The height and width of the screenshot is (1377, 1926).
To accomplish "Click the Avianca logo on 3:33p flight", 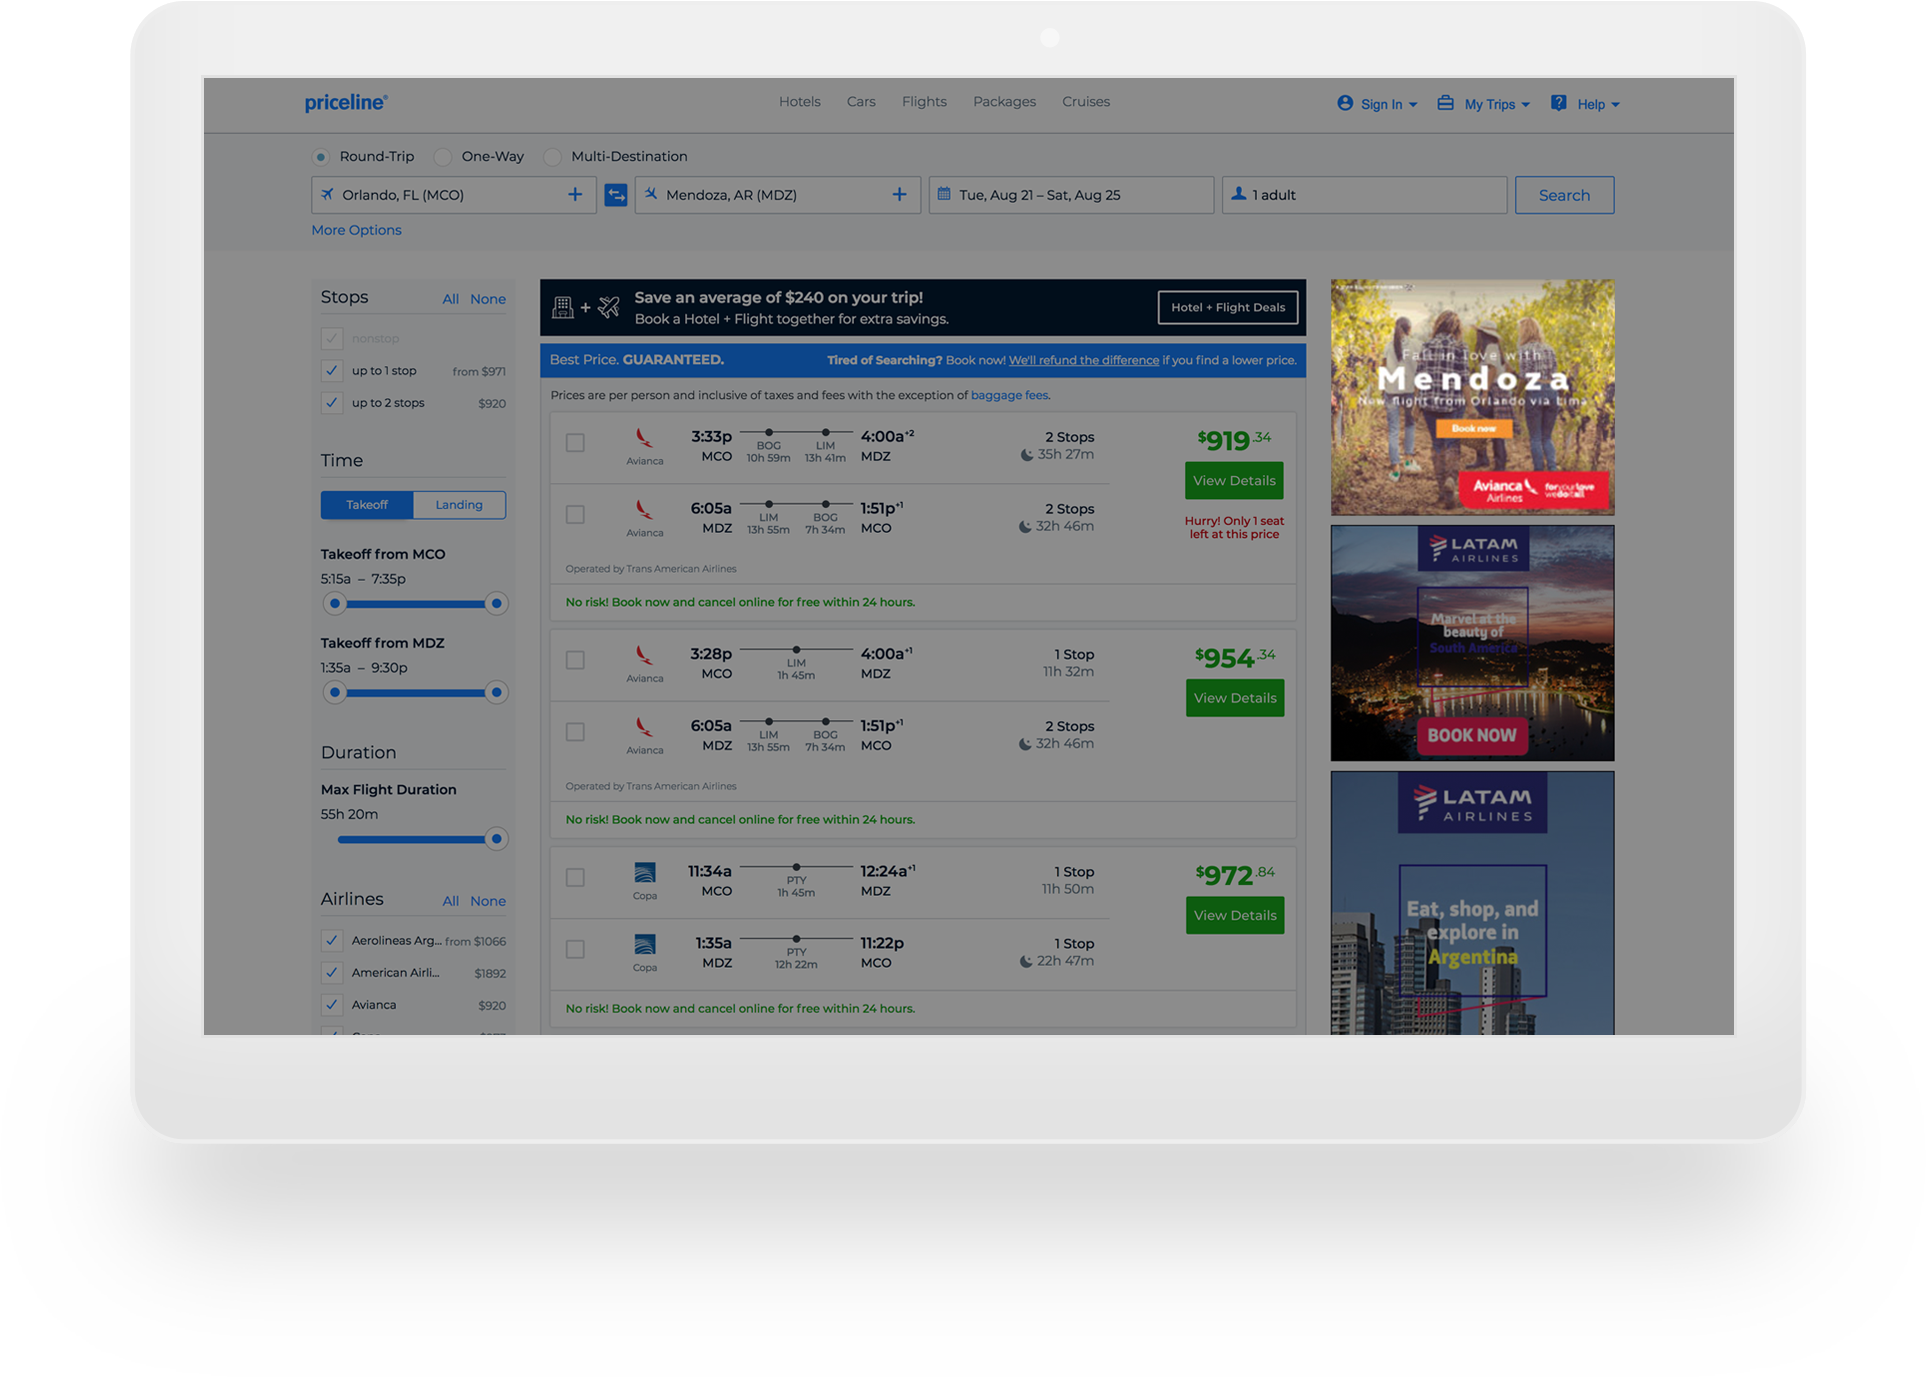I will point(645,438).
